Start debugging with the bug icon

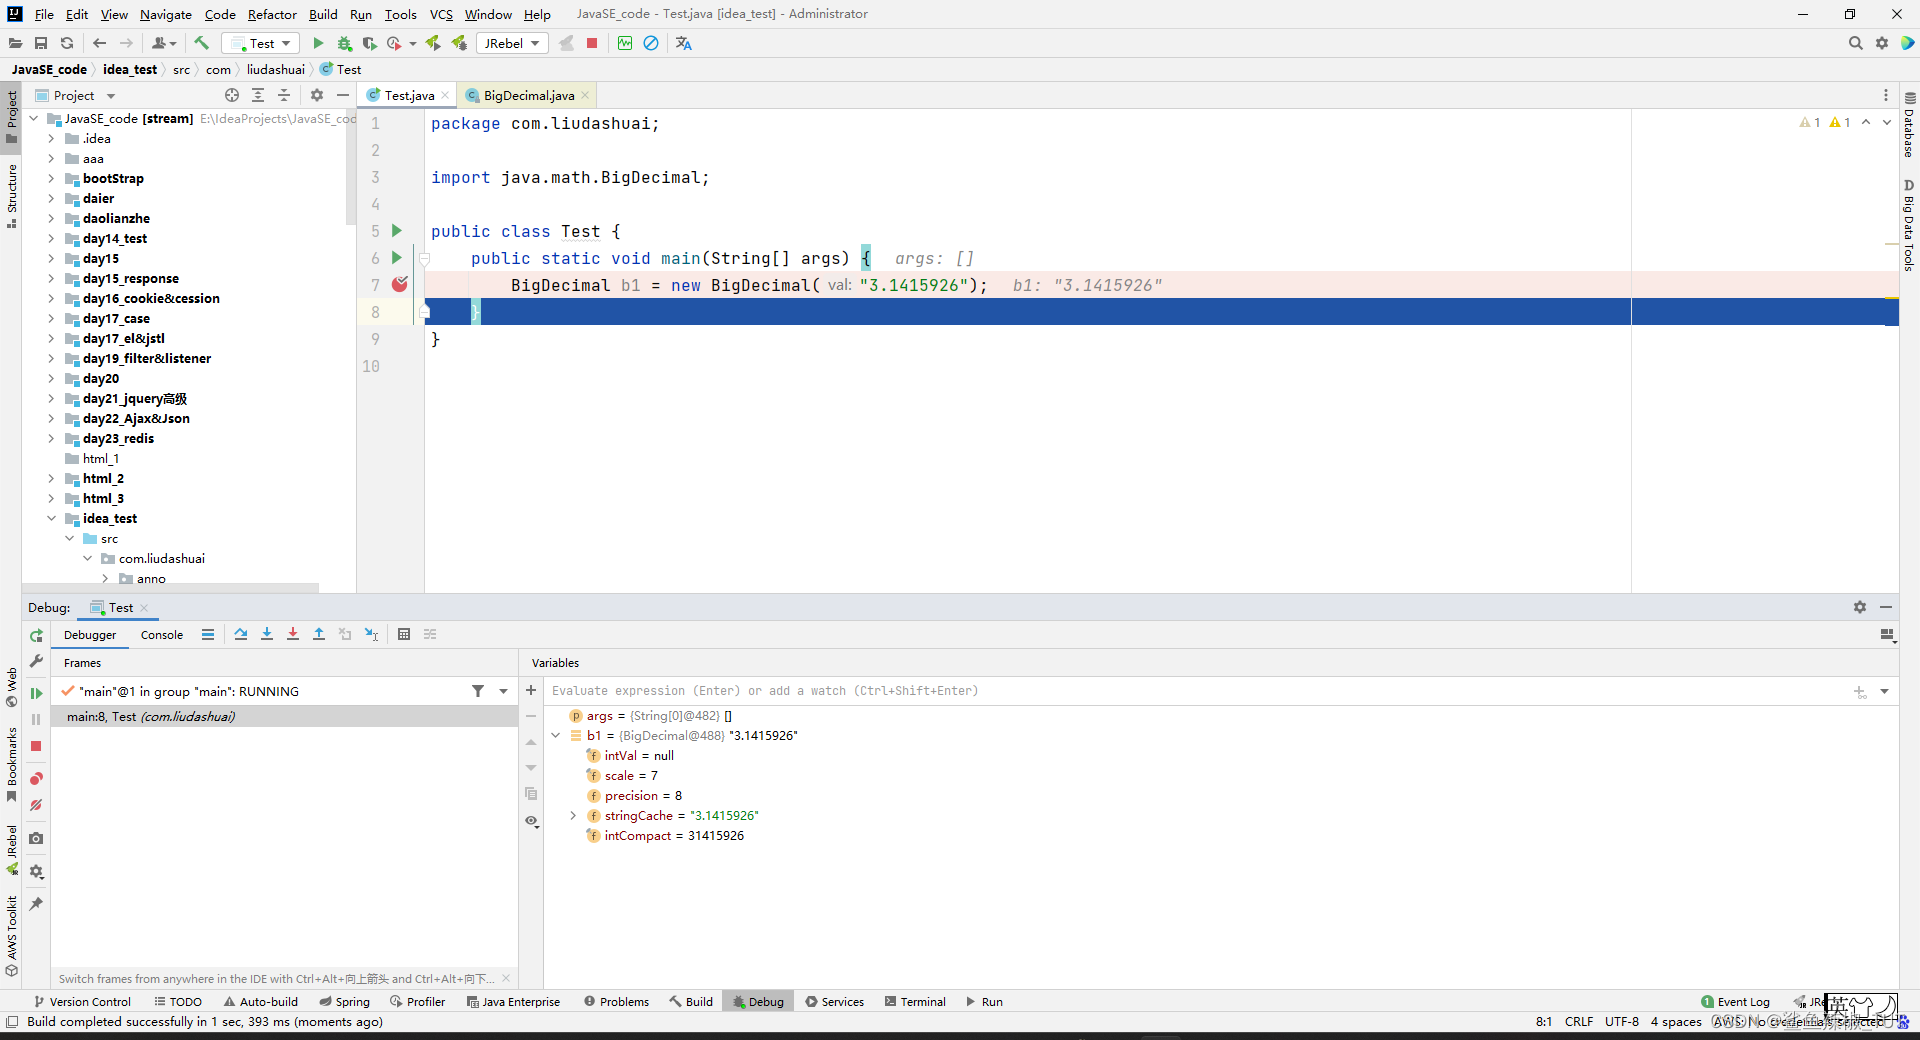pyautogui.click(x=344, y=43)
